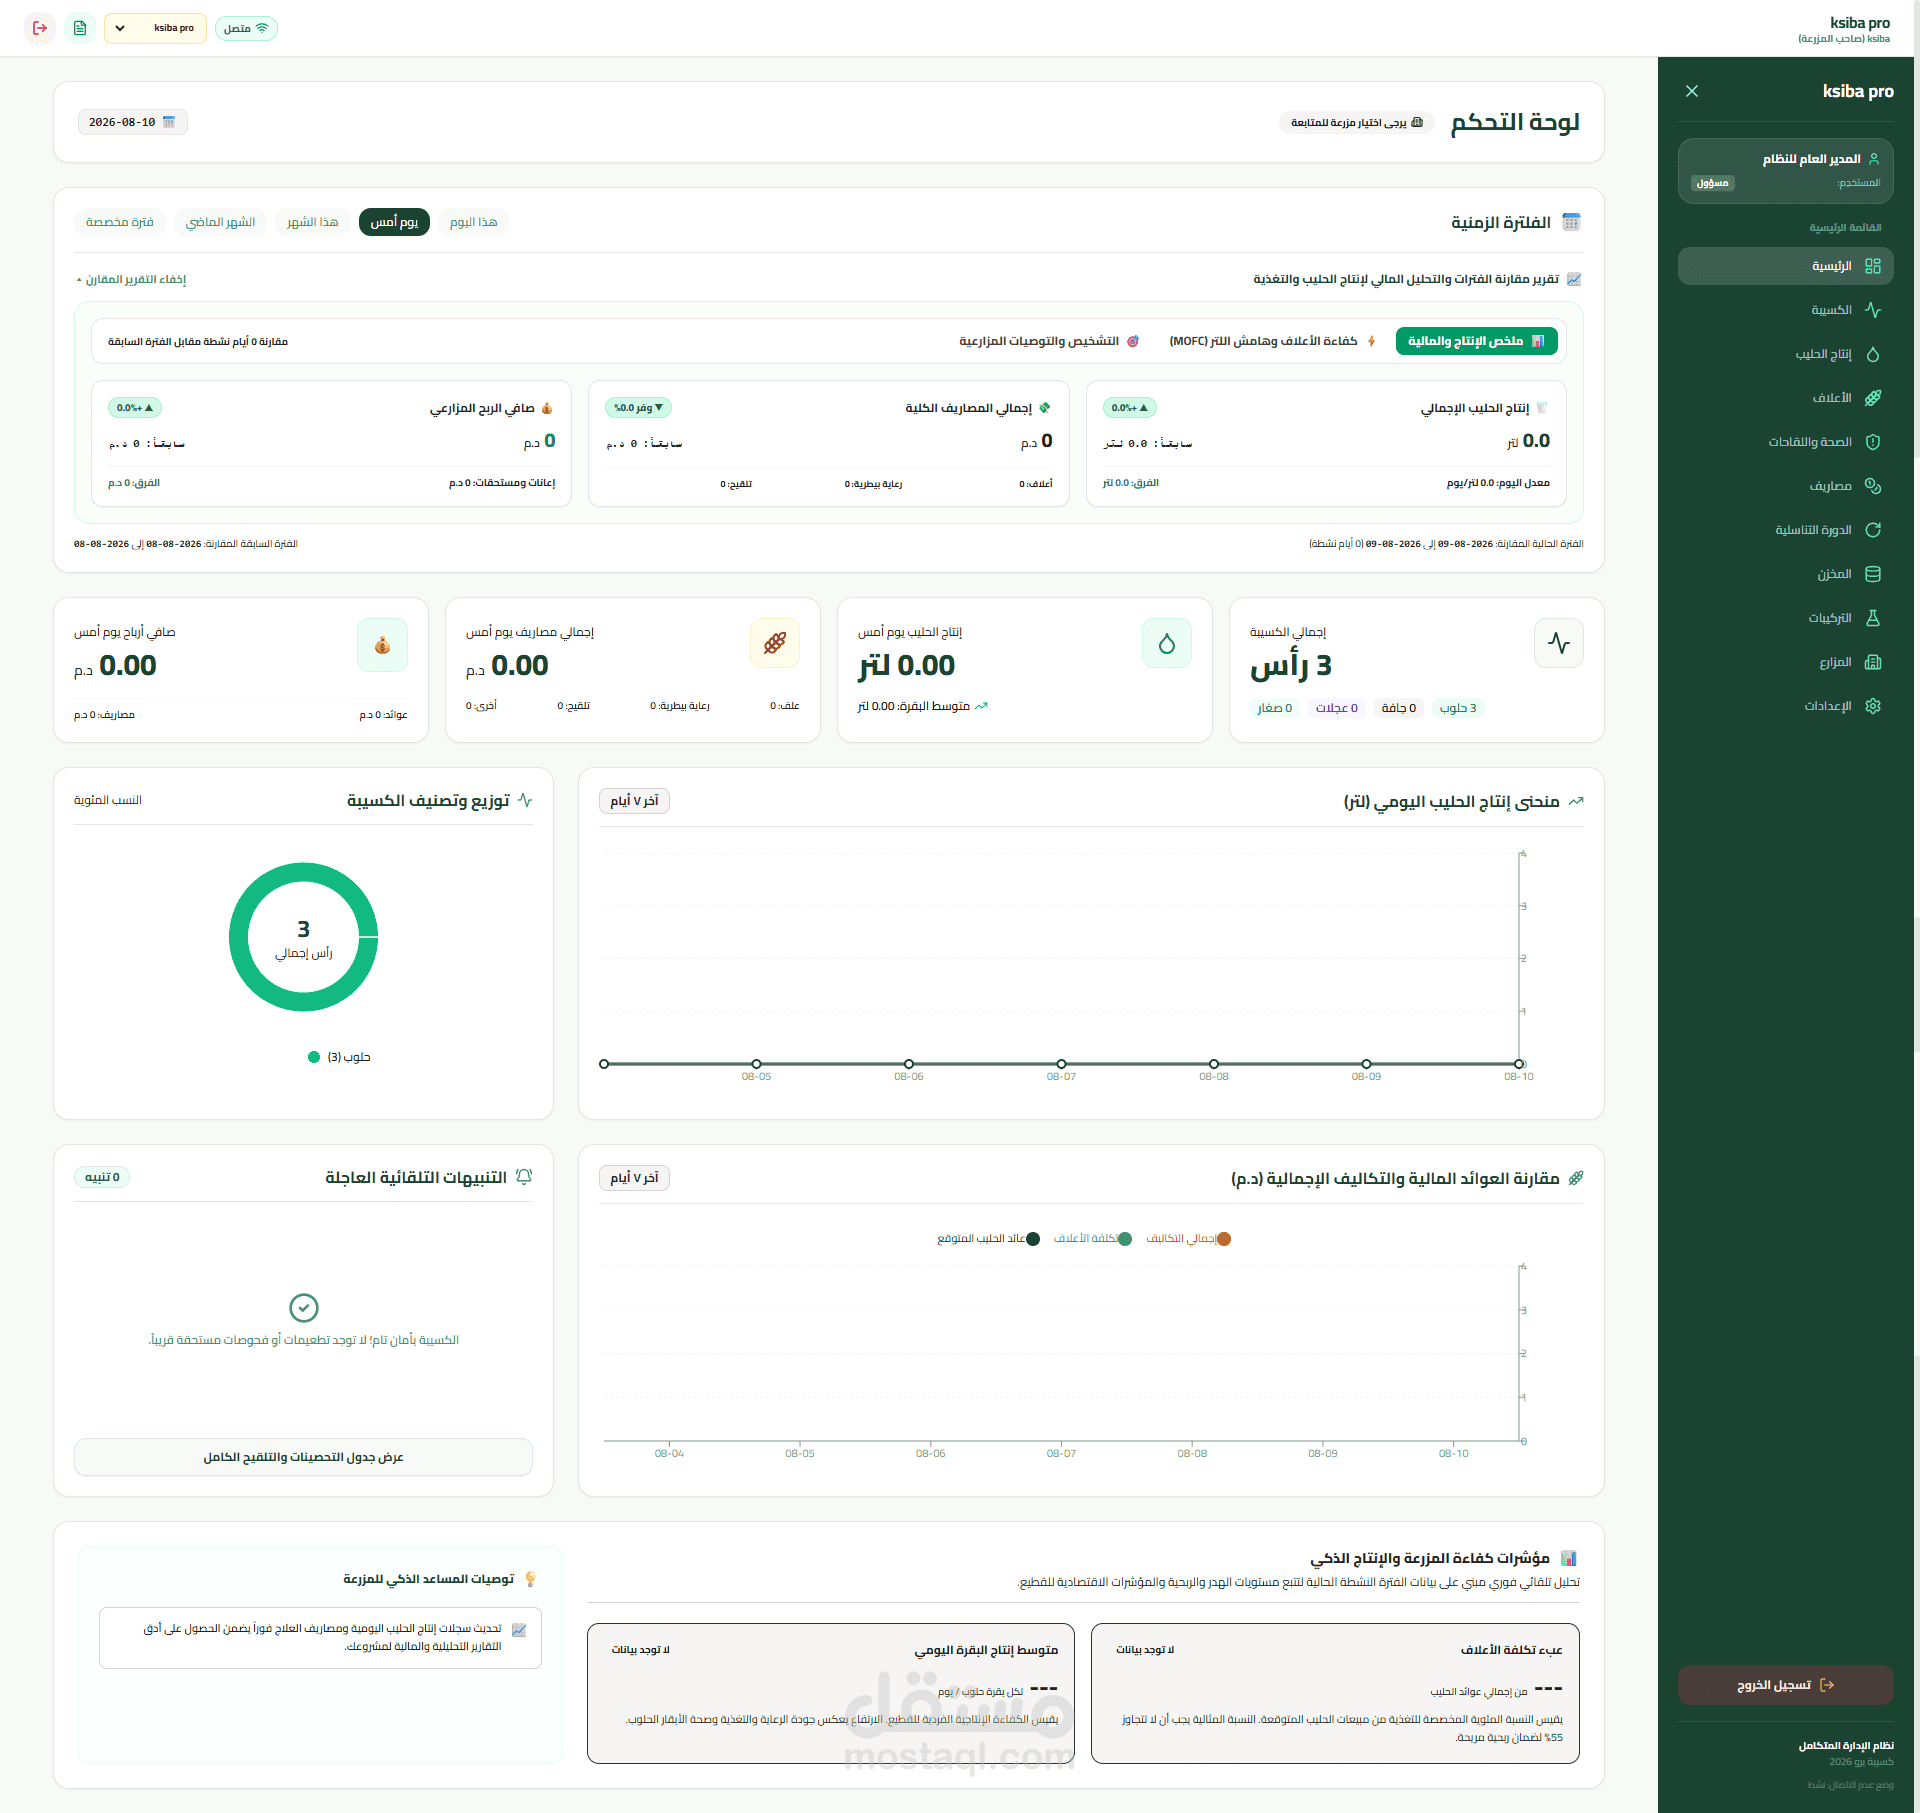
Task: Click the lightbulb icon beside توصيات المساعد الذكي
Action: [530, 1579]
